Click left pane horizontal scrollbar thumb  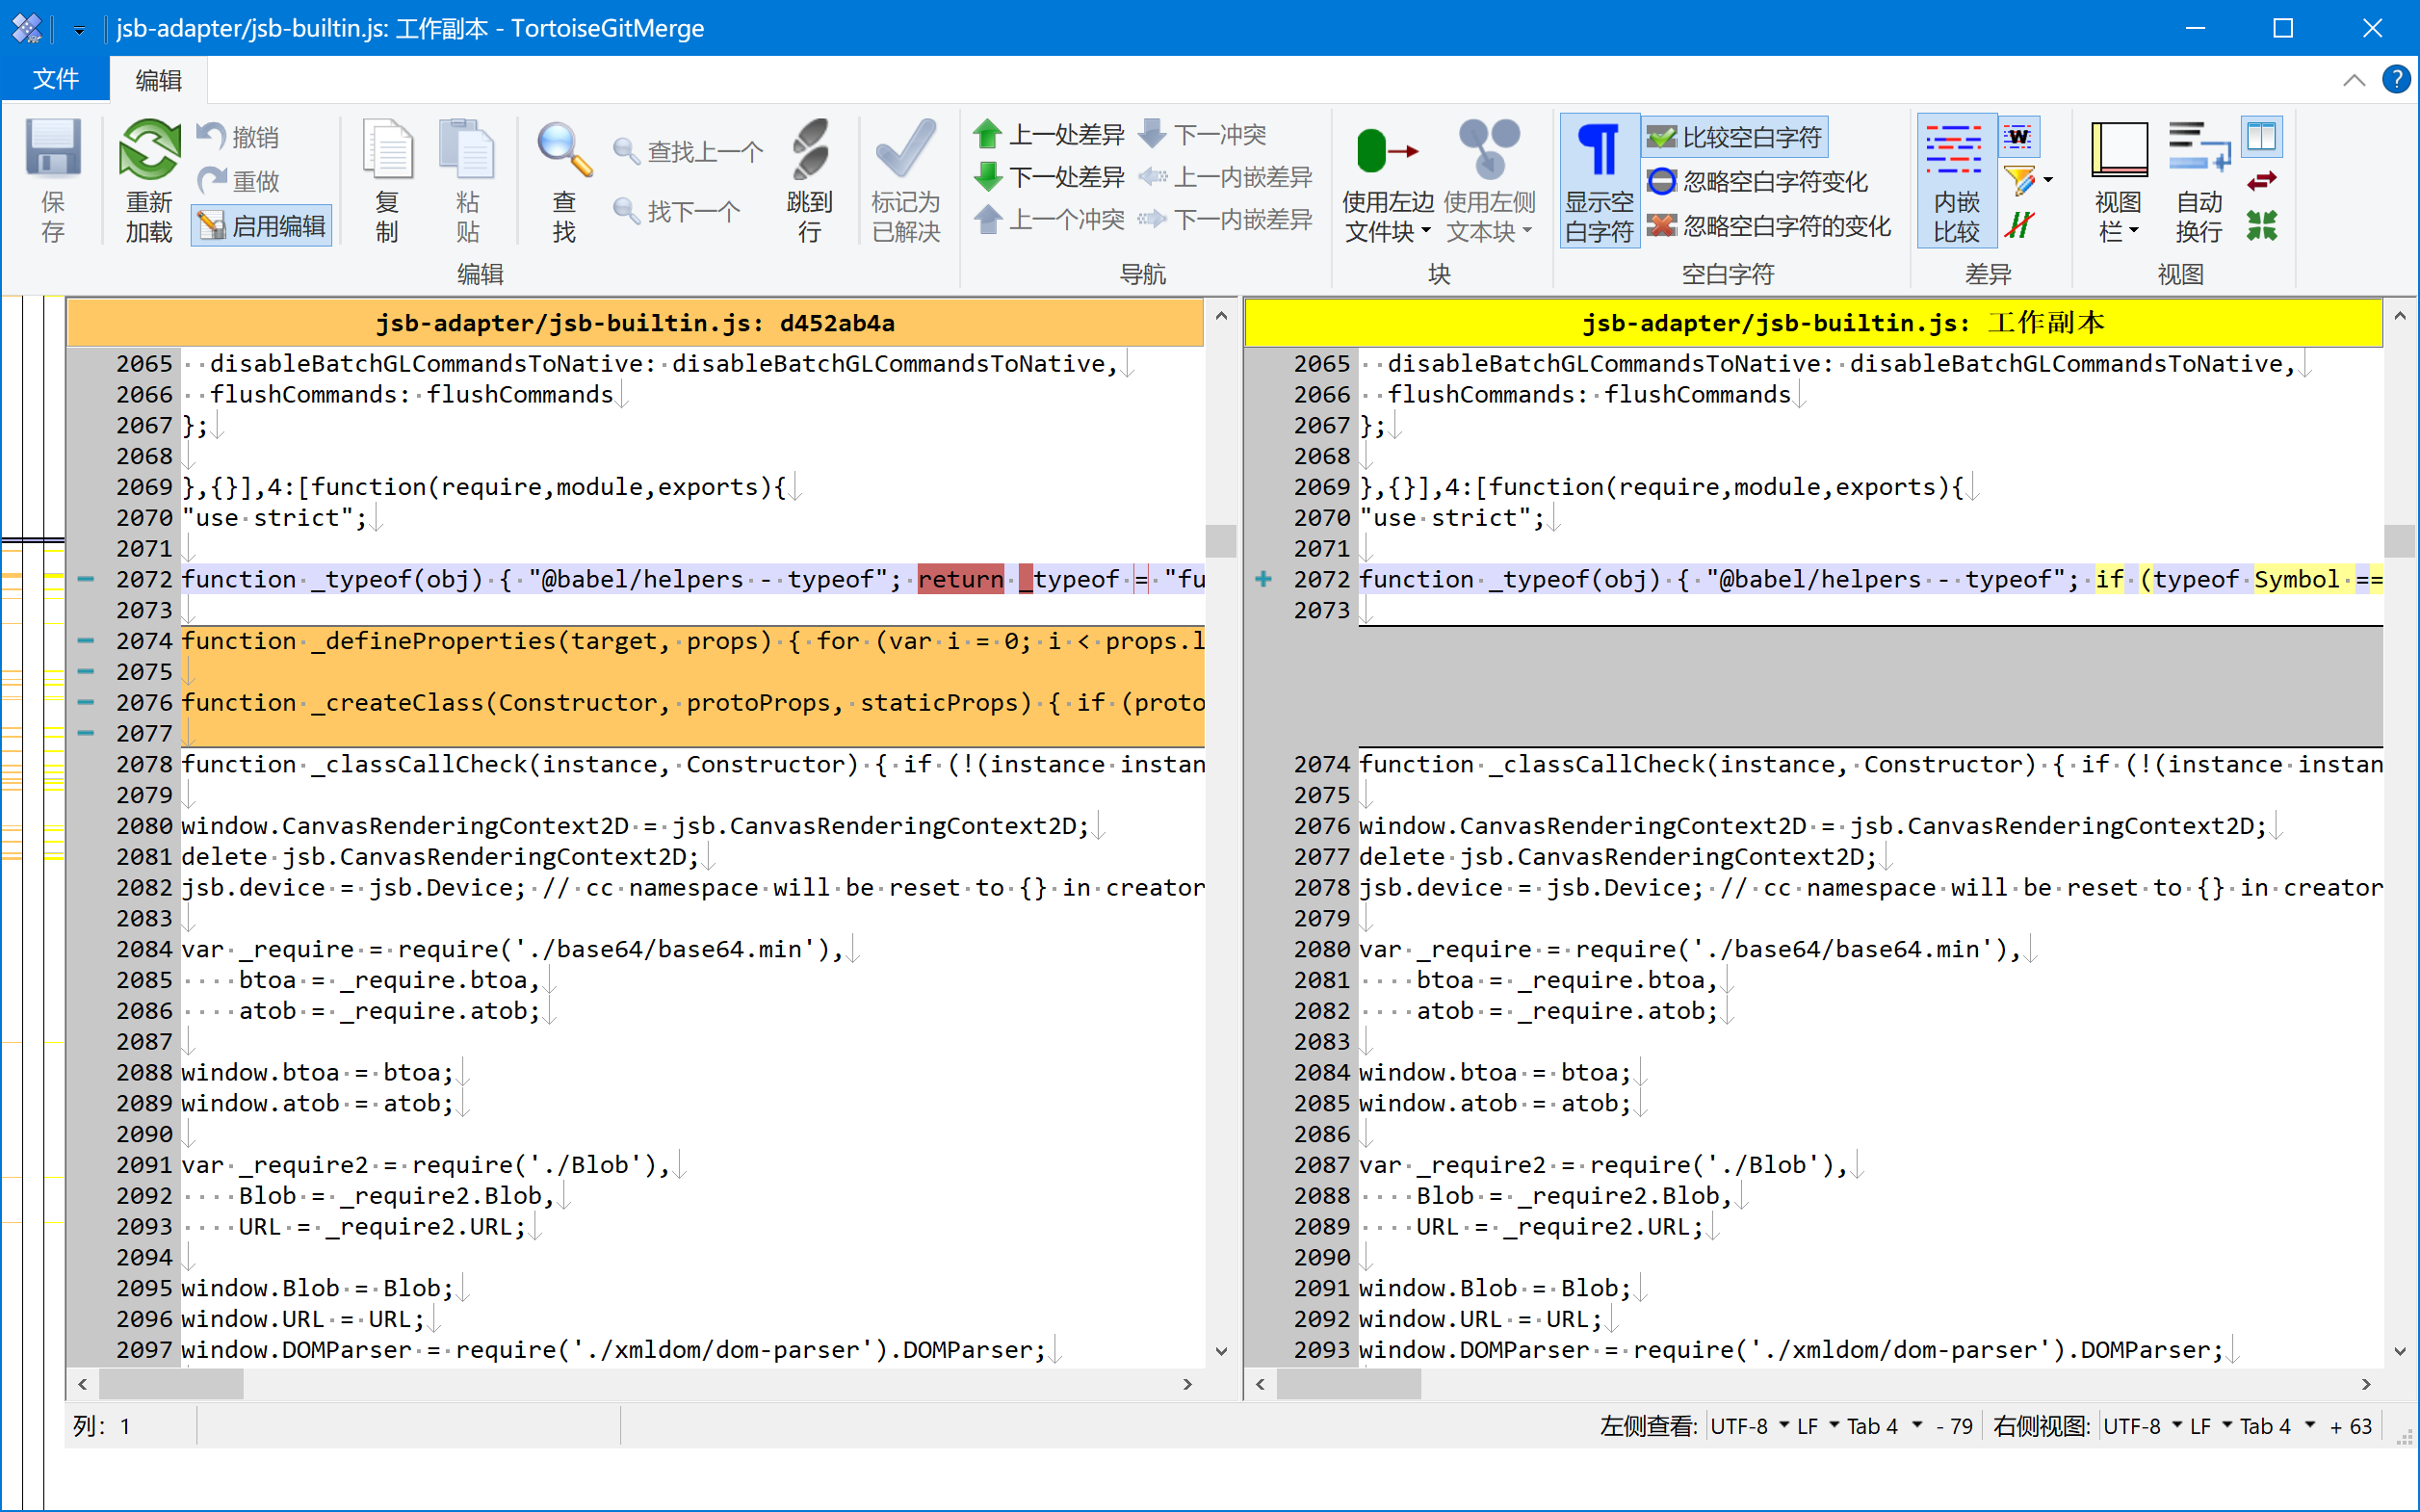click(x=170, y=1384)
